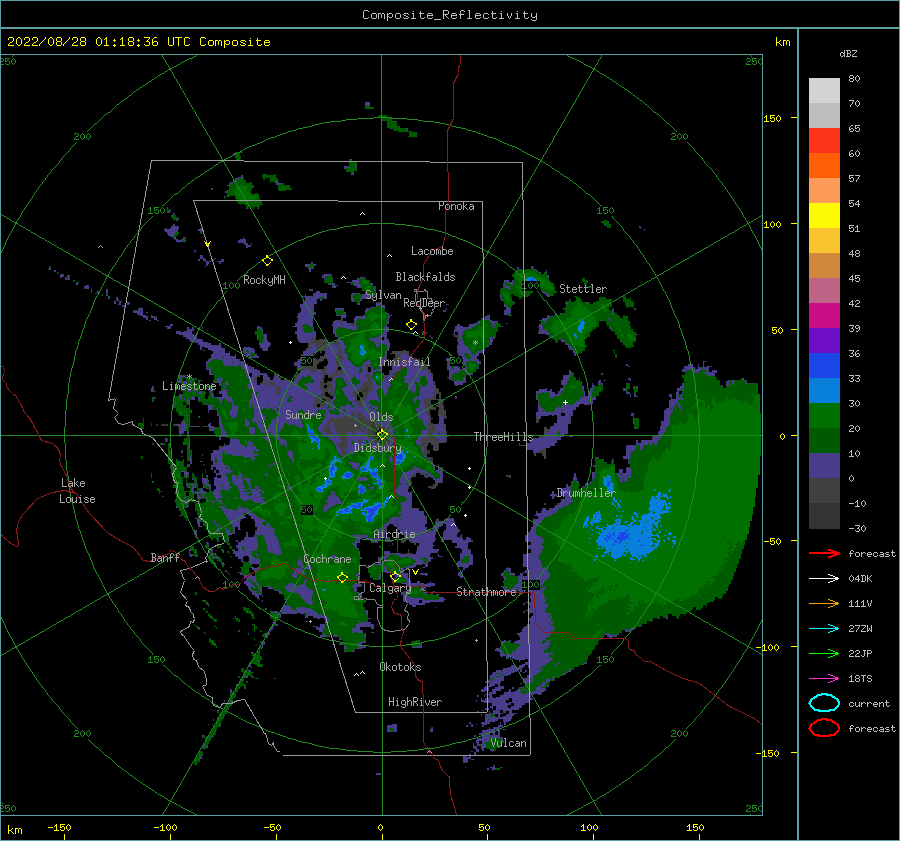Click the yellow diamond marker above Calgary
The image size is (900, 841).
point(395,576)
